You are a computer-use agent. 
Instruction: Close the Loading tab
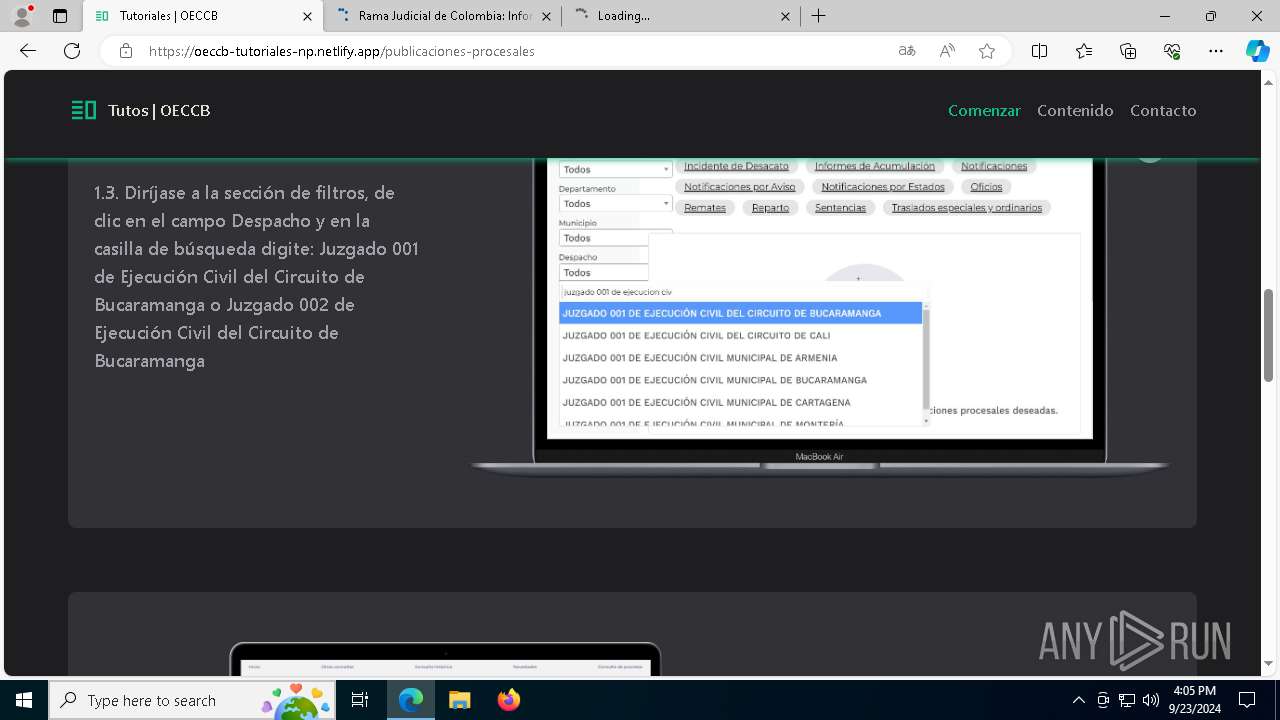pos(785,16)
